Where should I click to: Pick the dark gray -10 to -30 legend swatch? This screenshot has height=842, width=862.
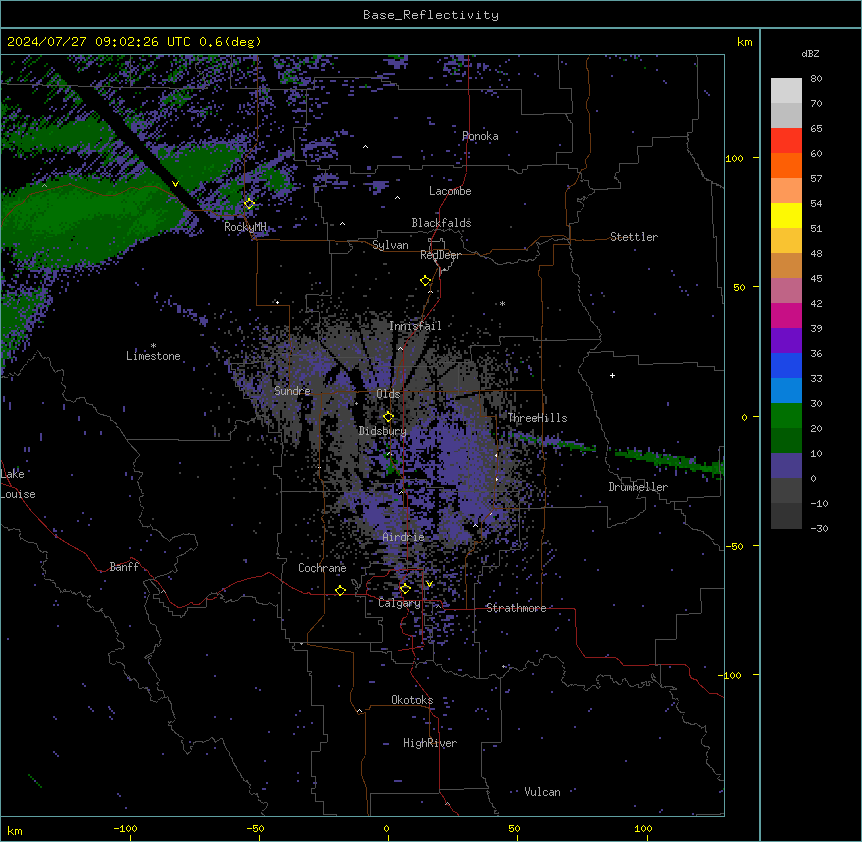[786, 516]
